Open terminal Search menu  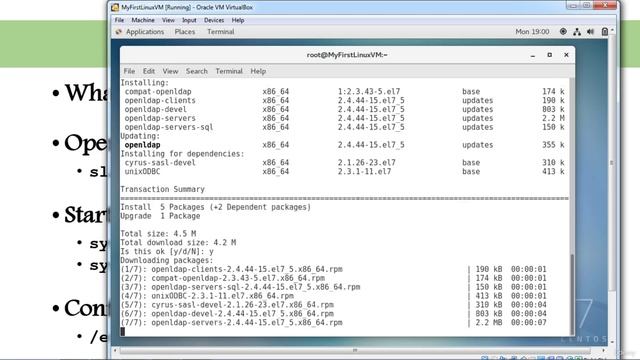pos(197,71)
